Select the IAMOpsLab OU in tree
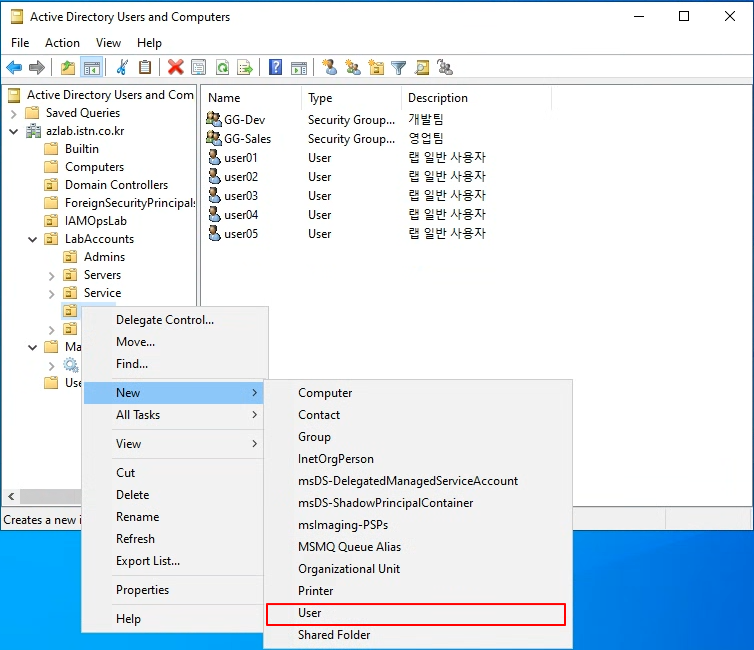754x650 pixels. tap(96, 221)
